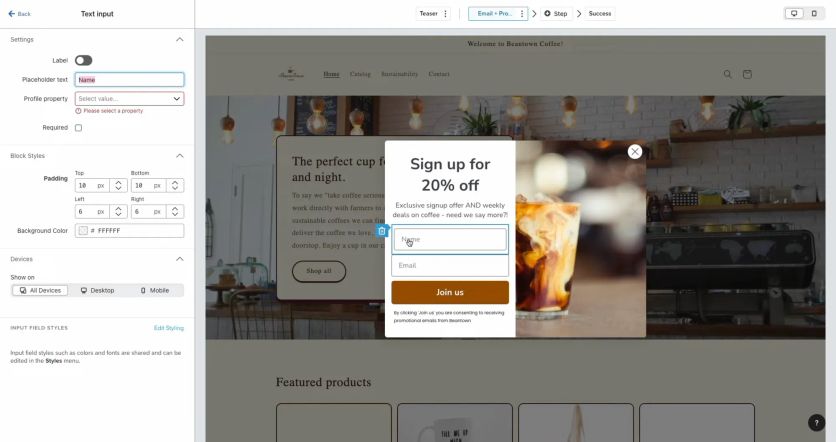Check the Required checkbox

(x=78, y=128)
